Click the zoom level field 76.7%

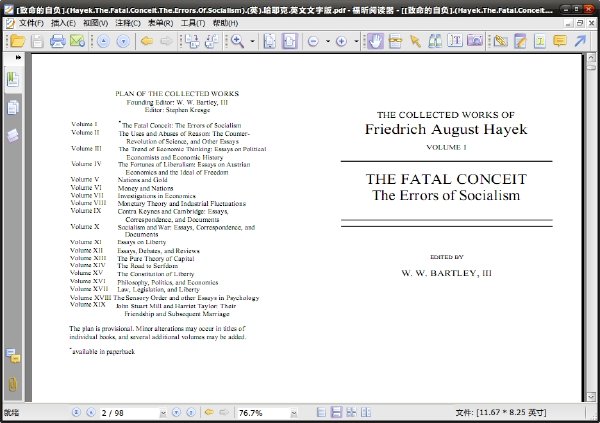pyautogui.click(x=263, y=413)
